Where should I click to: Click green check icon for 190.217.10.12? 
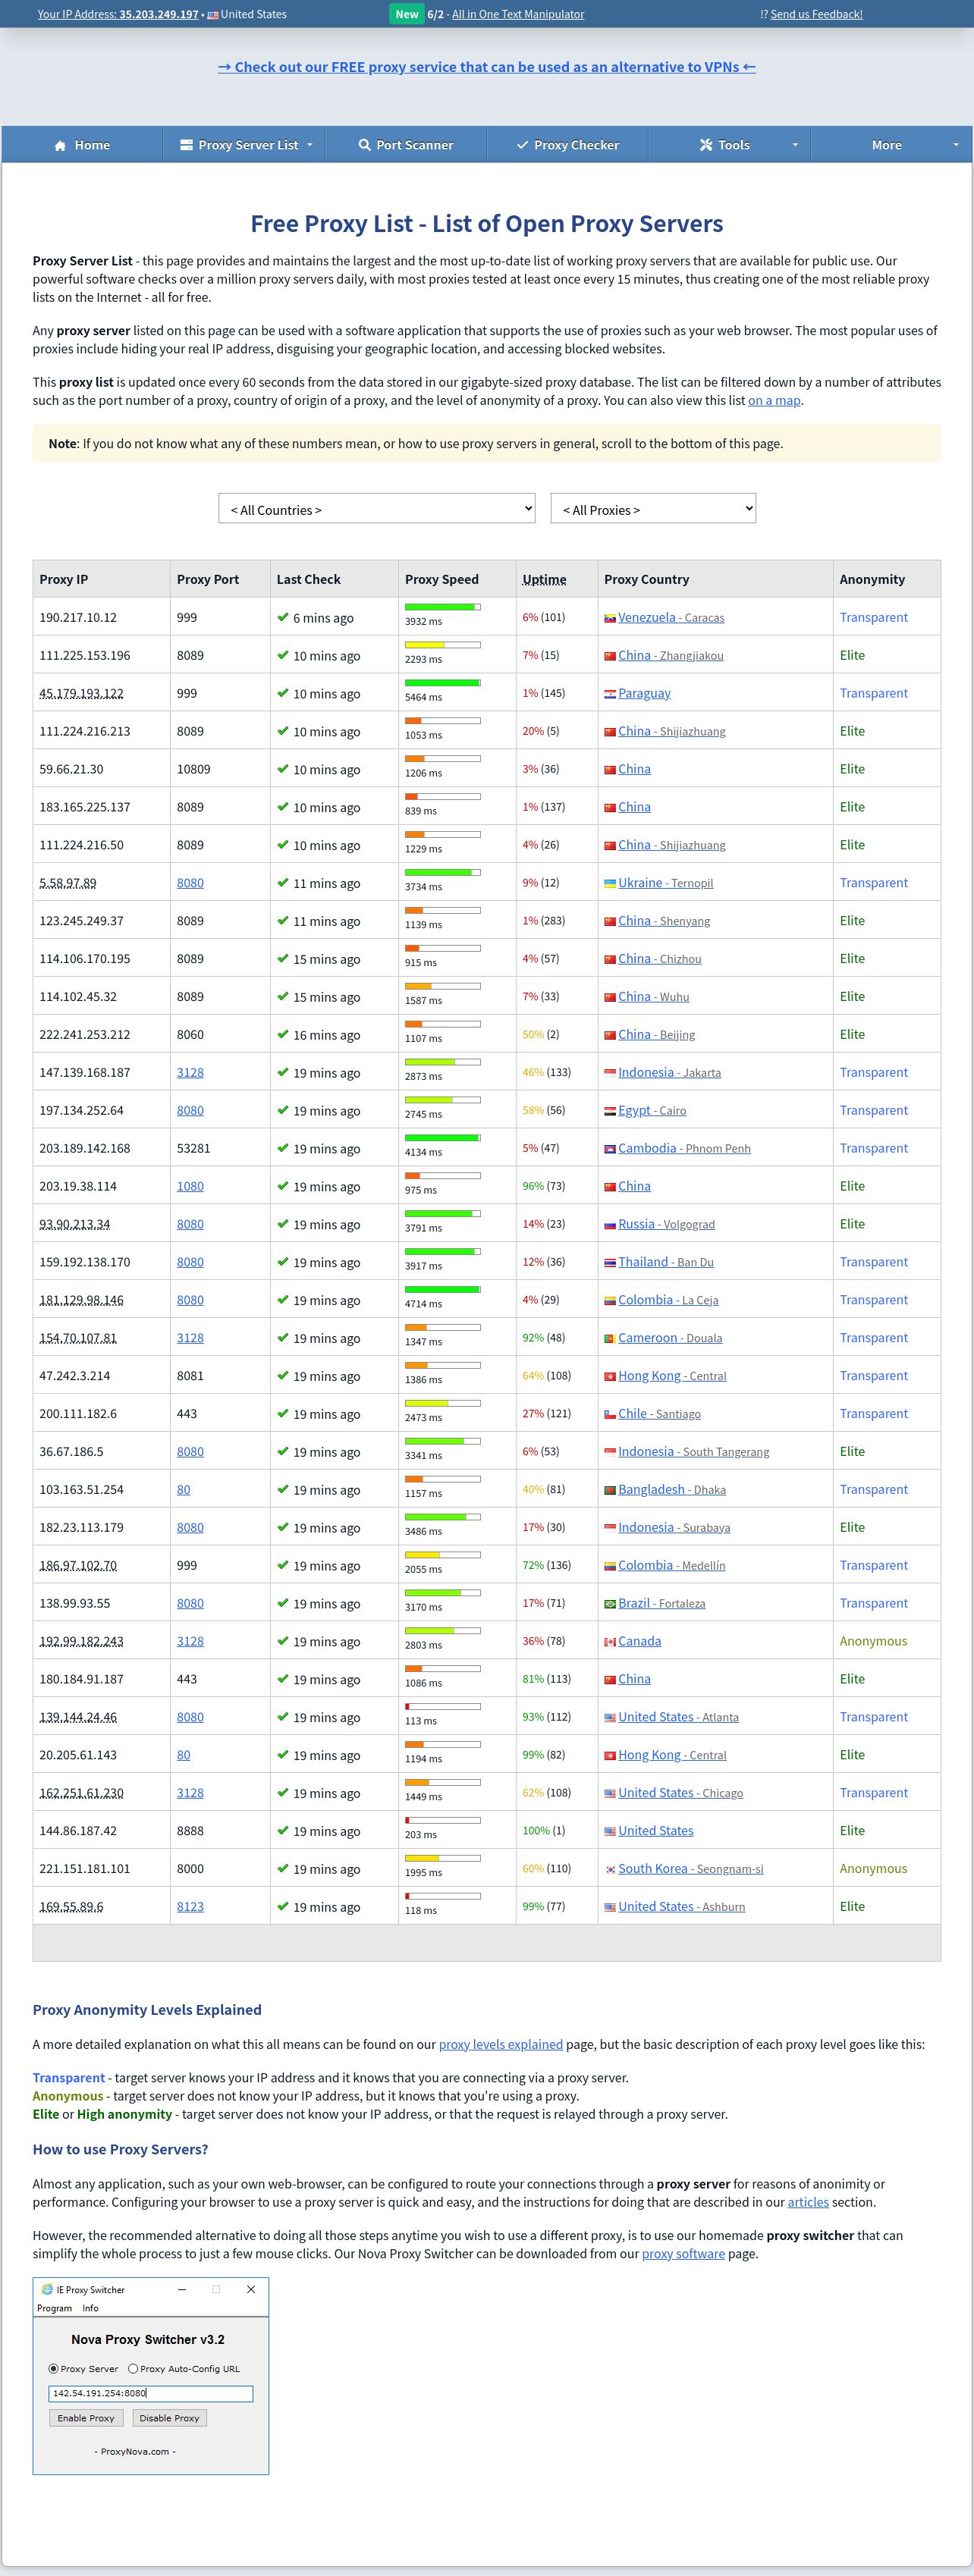[x=283, y=618]
